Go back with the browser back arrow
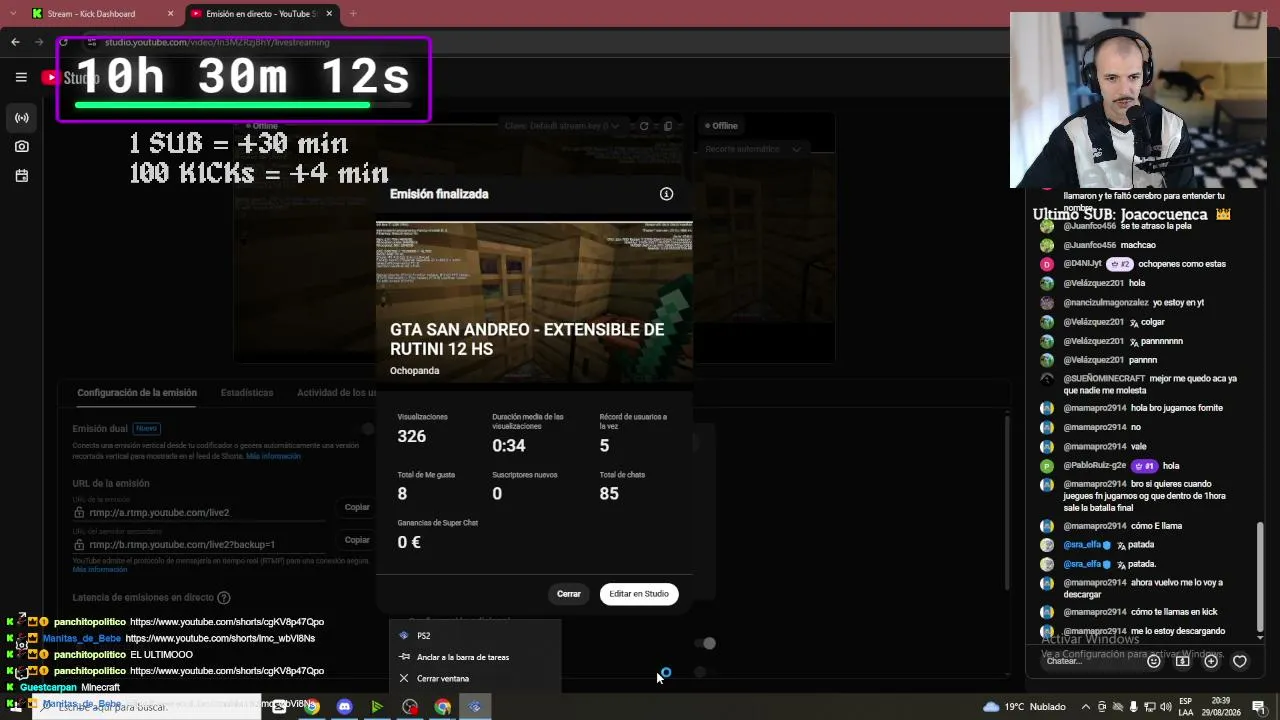This screenshot has height=720, width=1280. 15,42
